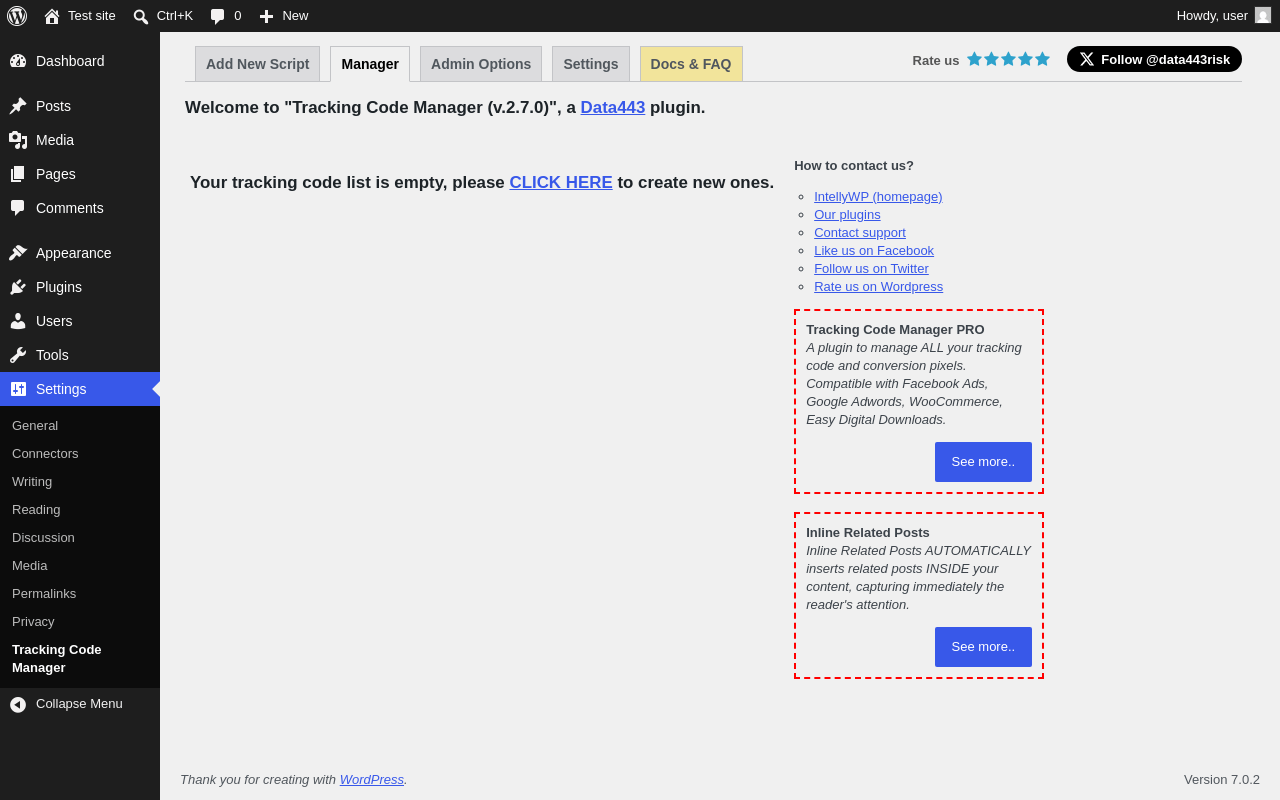The height and width of the screenshot is (800, 1280).
Task: Open the WordPress footer link
Action: [x=372, y=780]
